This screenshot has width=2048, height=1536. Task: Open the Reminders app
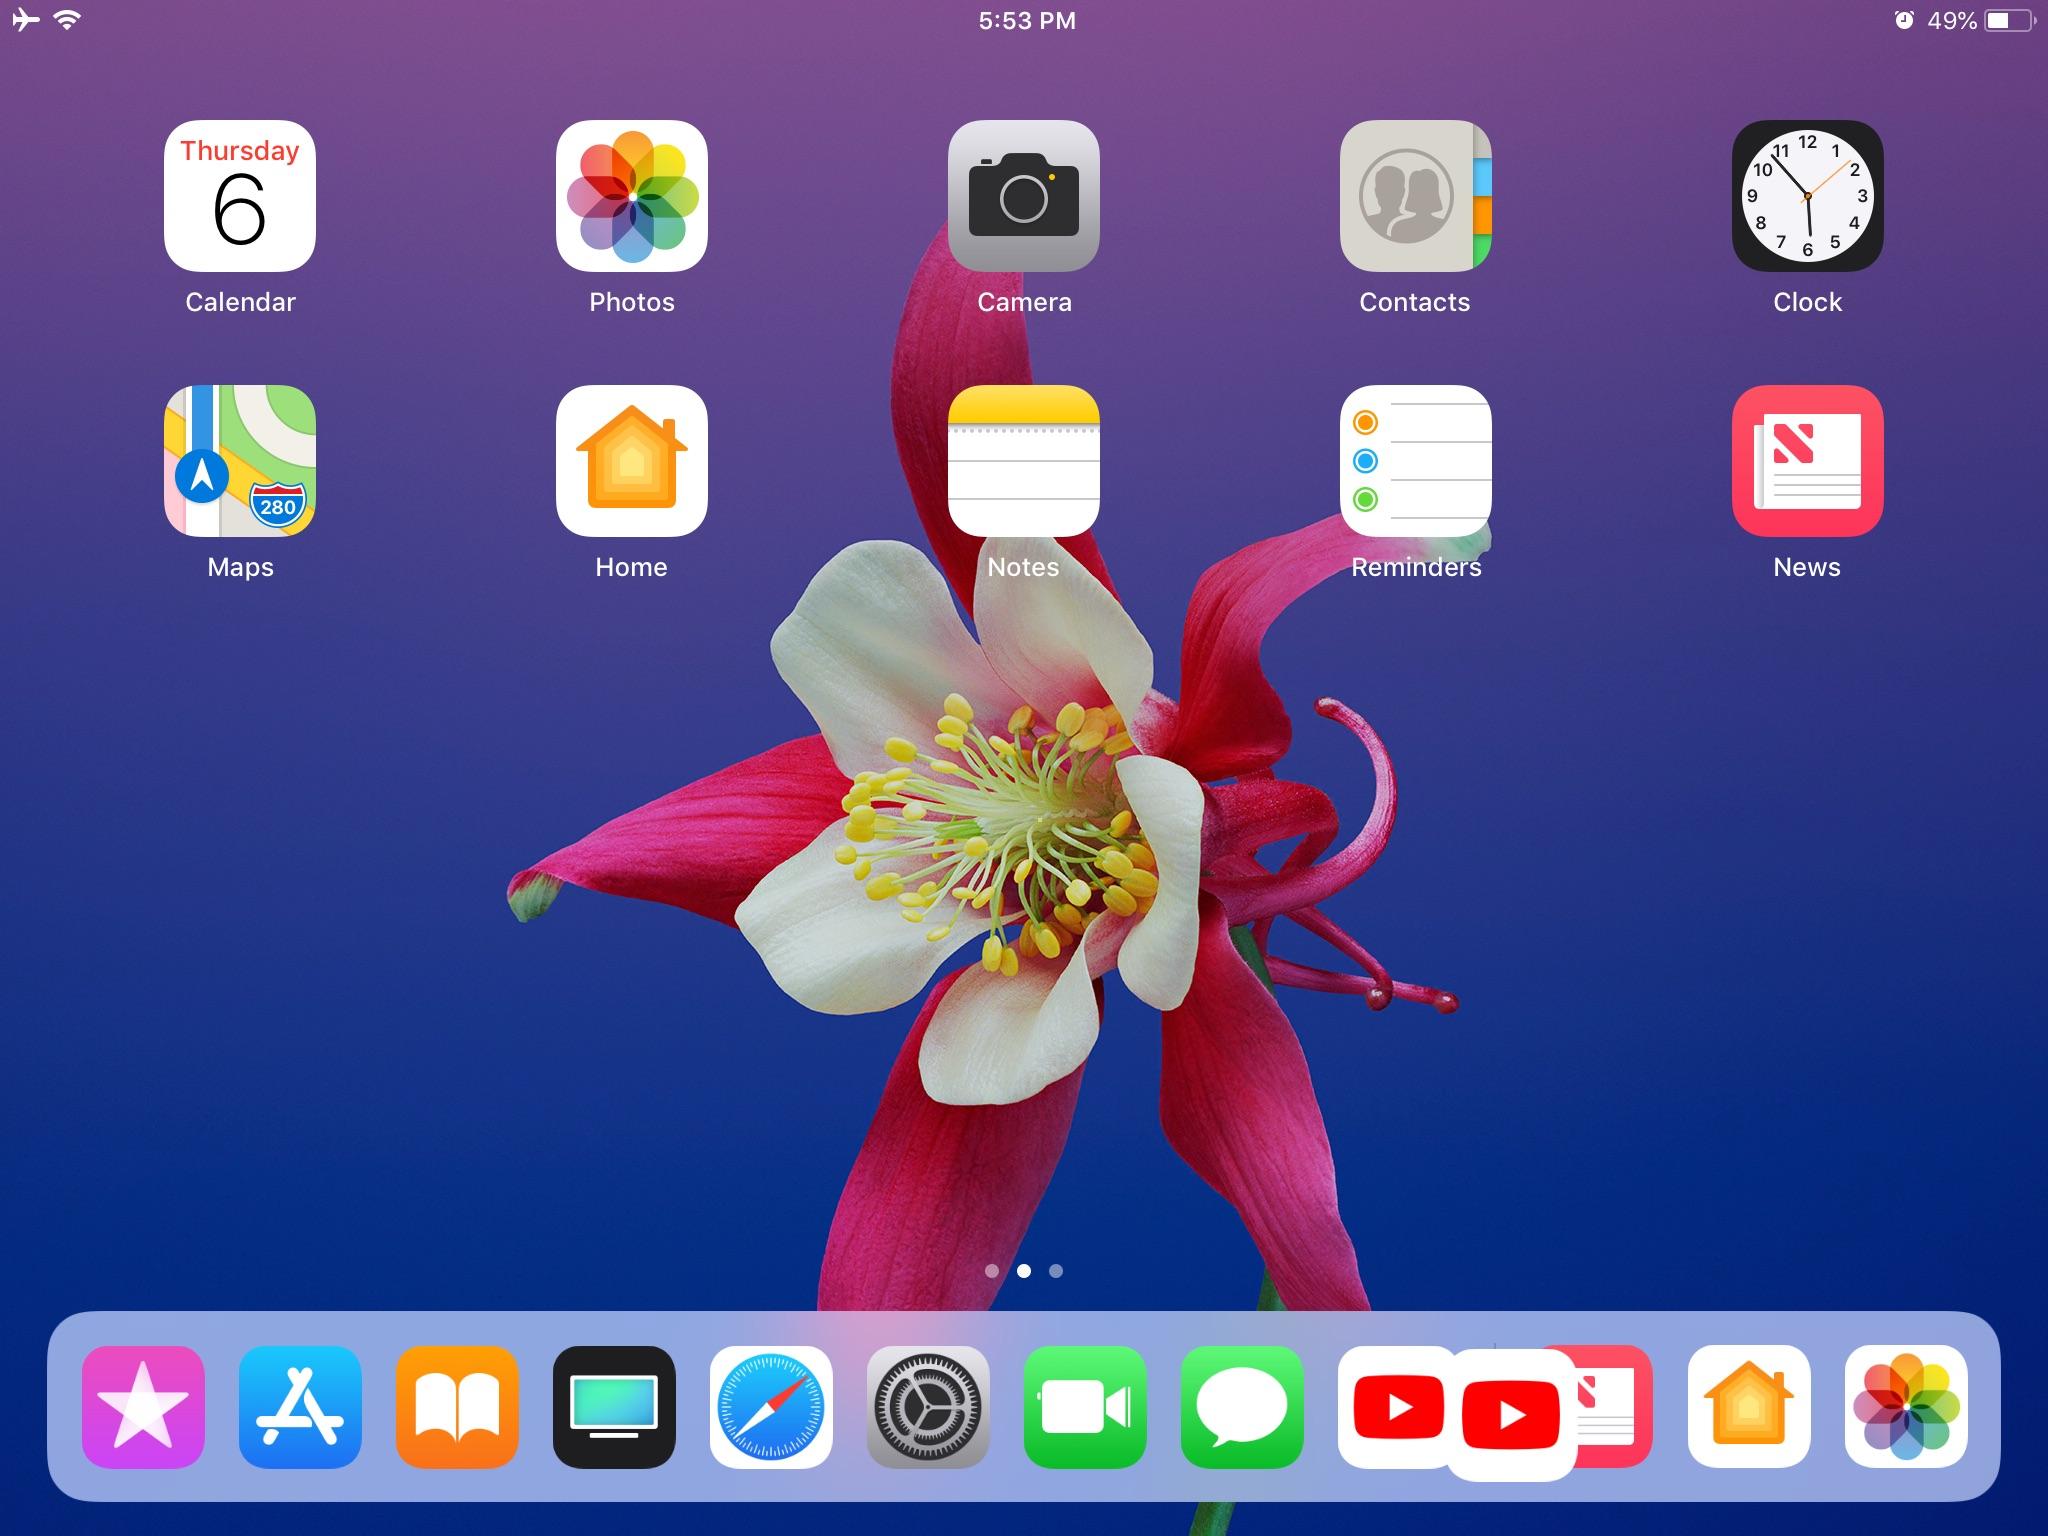[x=1415, y=463]
